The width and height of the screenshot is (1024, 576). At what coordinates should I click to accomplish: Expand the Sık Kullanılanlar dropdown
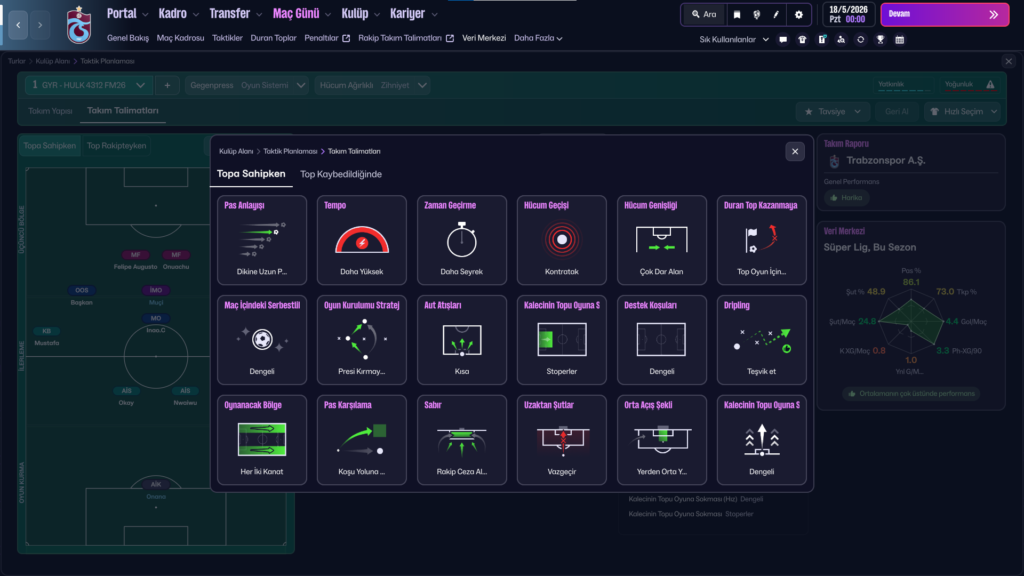734,40
